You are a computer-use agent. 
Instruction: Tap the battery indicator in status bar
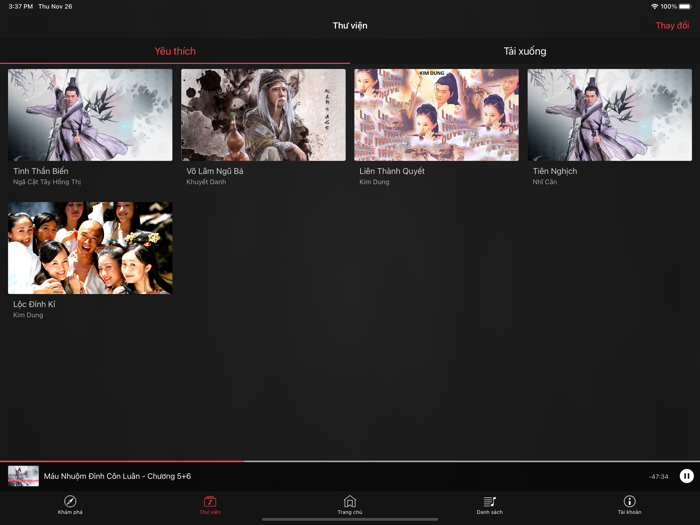[x=685, y=6]
